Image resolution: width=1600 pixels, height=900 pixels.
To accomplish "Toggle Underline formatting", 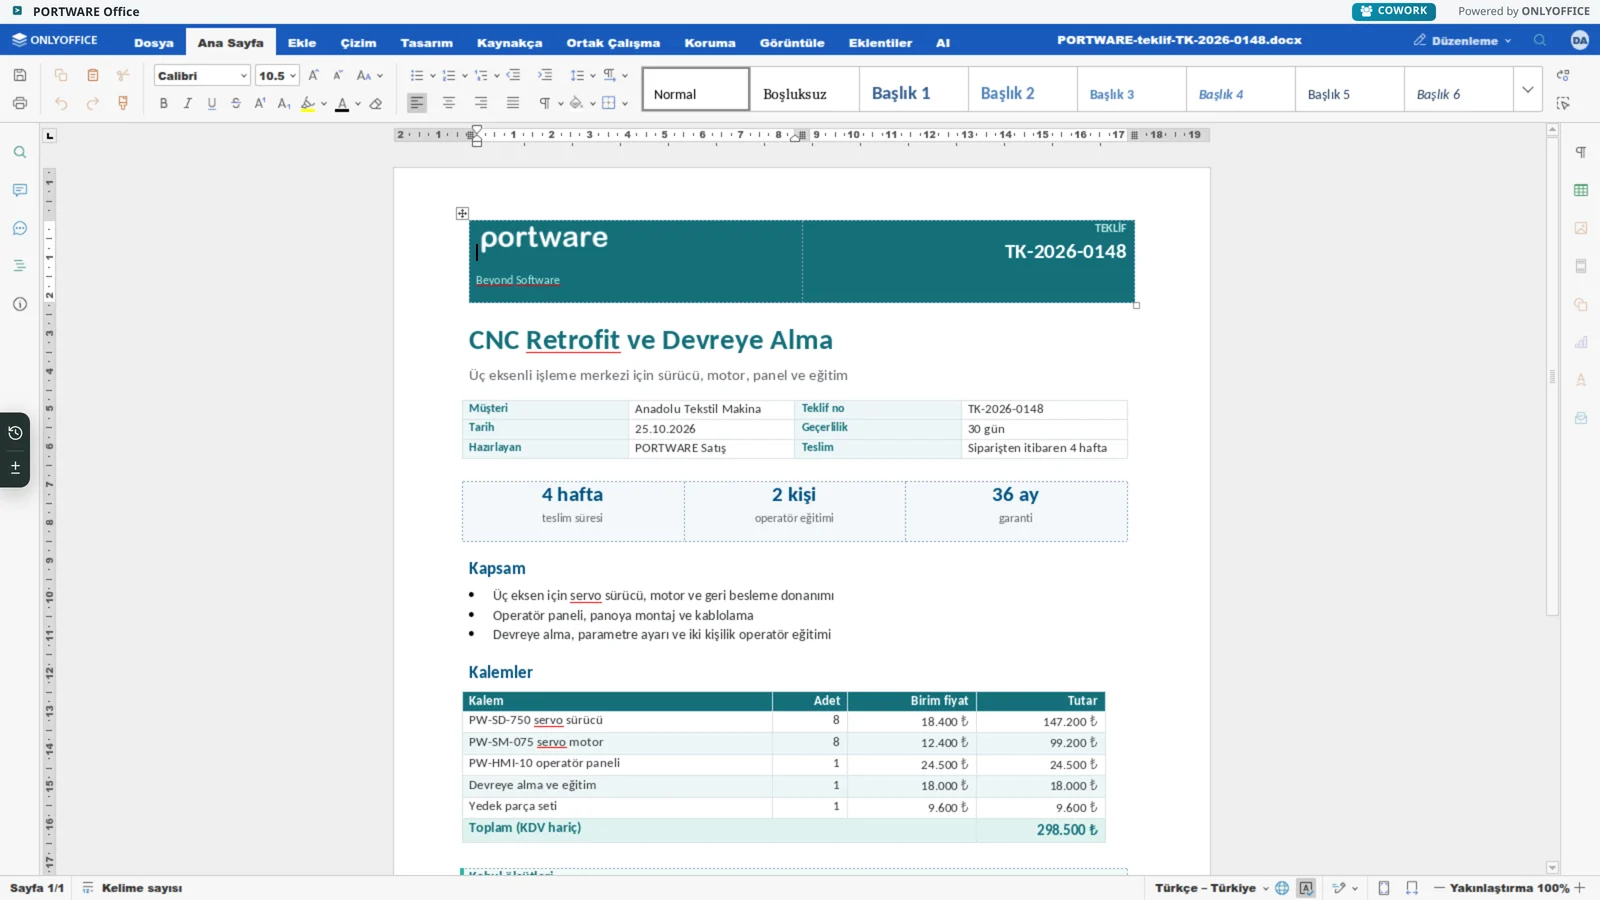I will [x=211, y=103].
